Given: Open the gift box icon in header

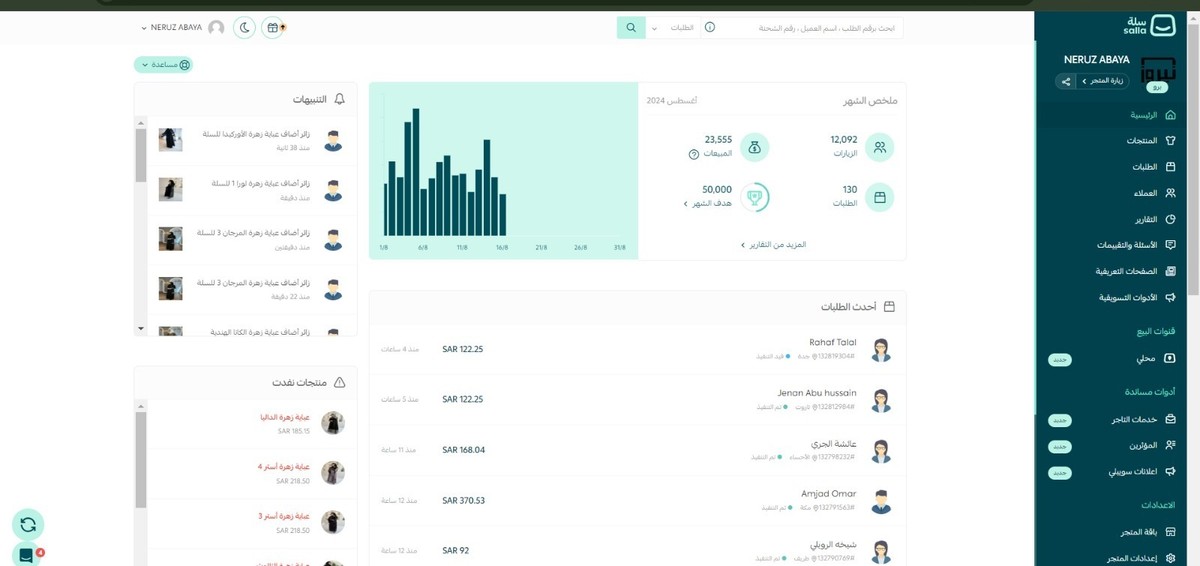Looking at the screenshot, I should coord(273,27).
